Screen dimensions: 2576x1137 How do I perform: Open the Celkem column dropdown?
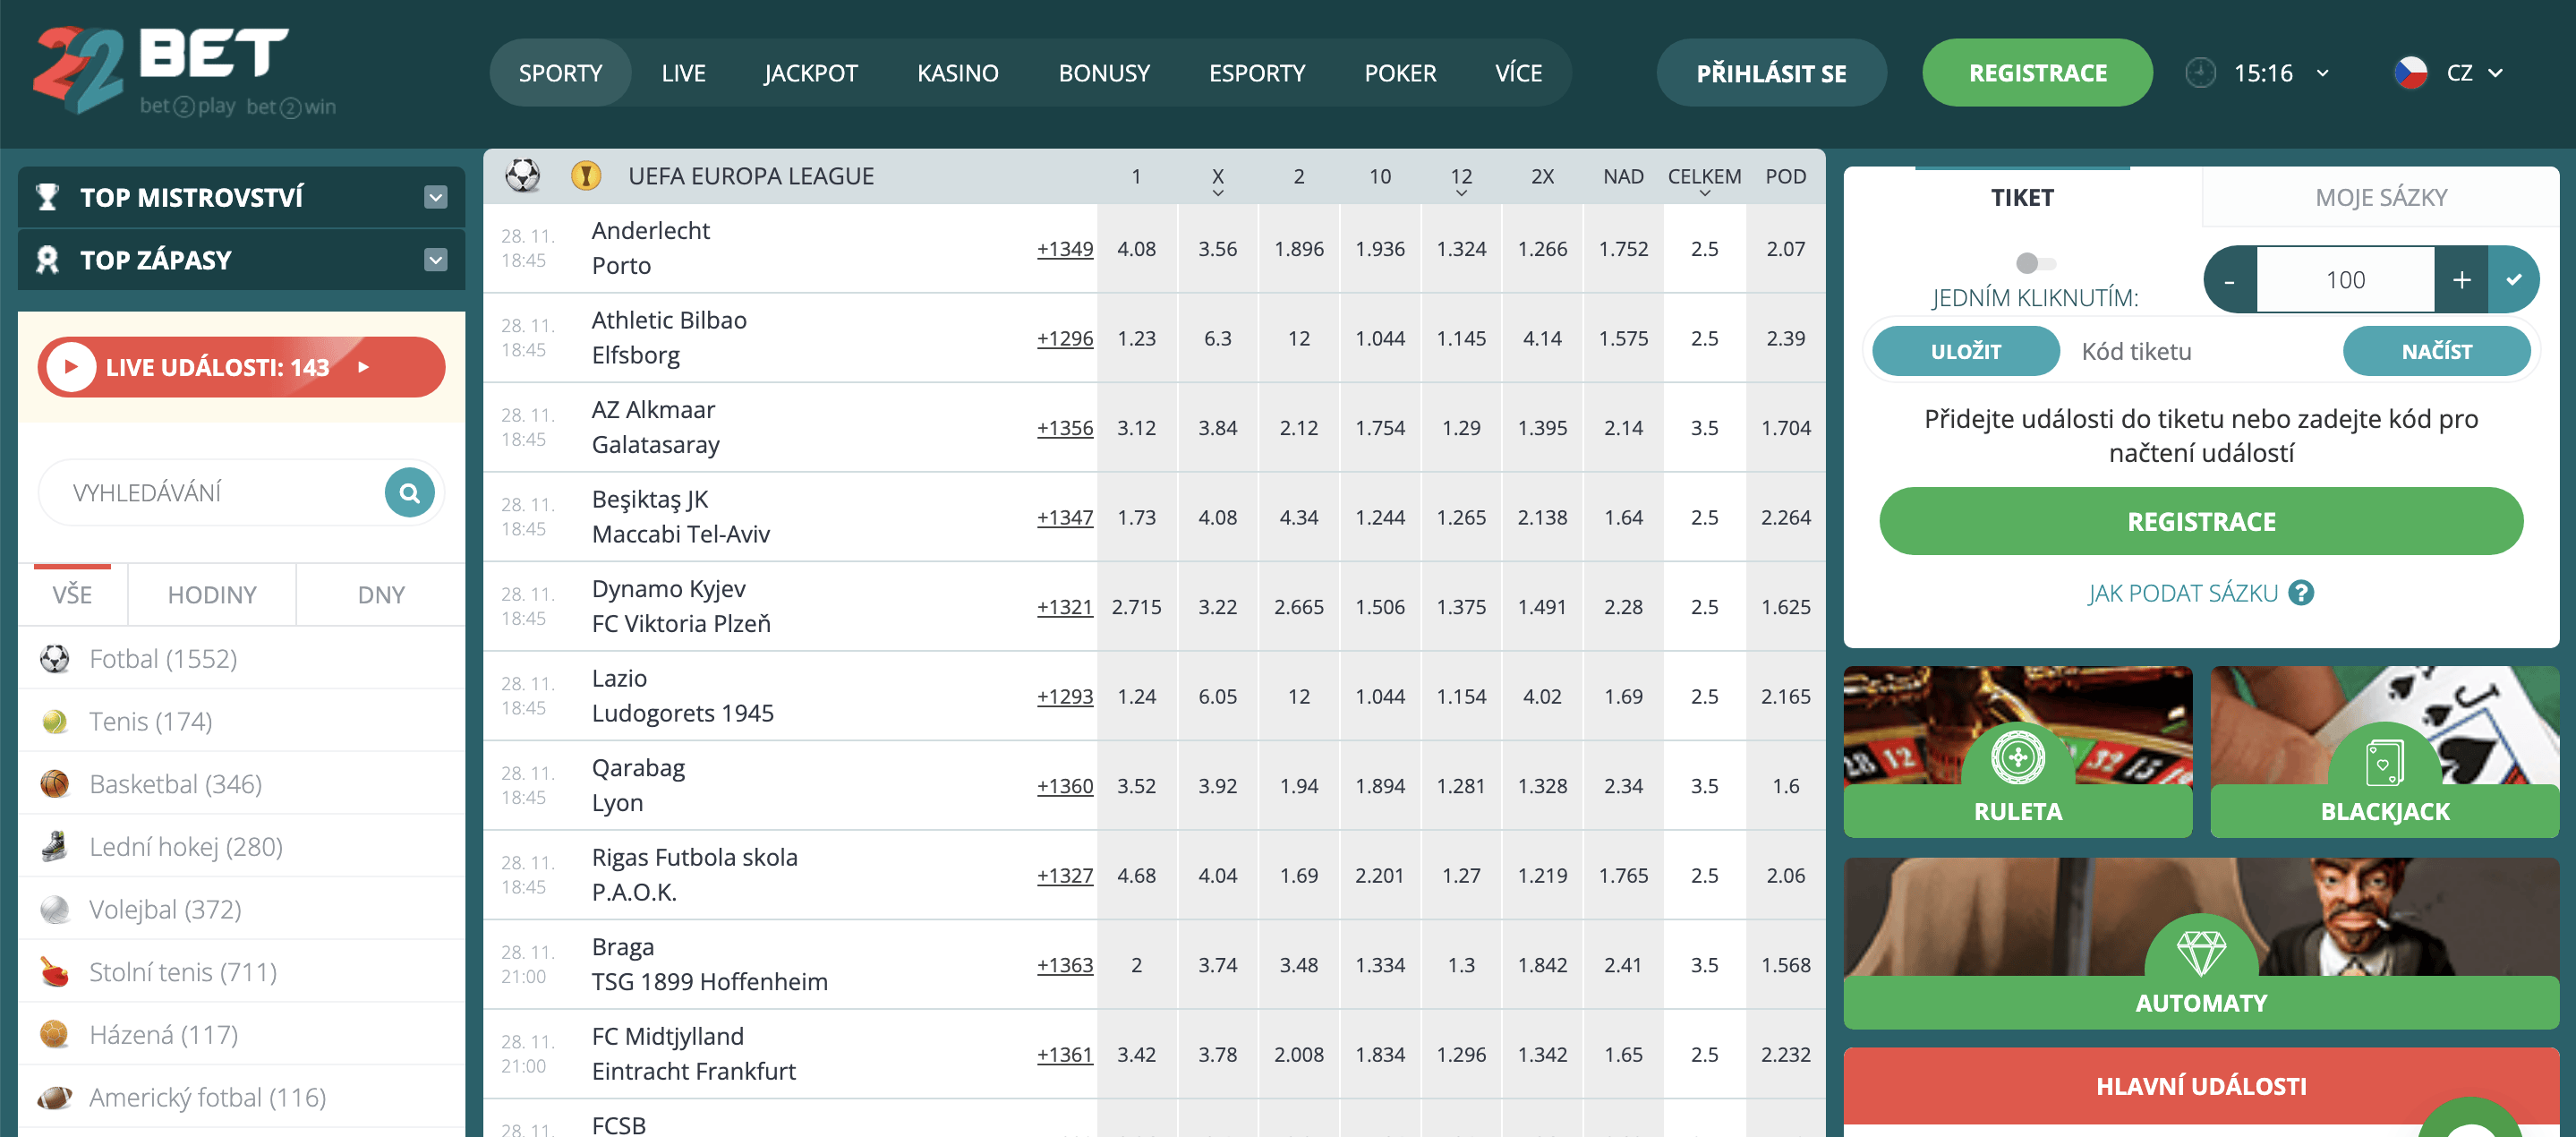pyautogui.click(x=1704, y=193)
